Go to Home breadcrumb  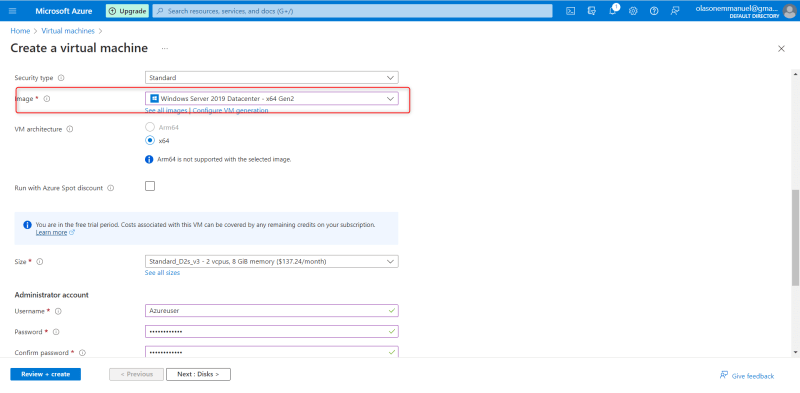point(20,31)
